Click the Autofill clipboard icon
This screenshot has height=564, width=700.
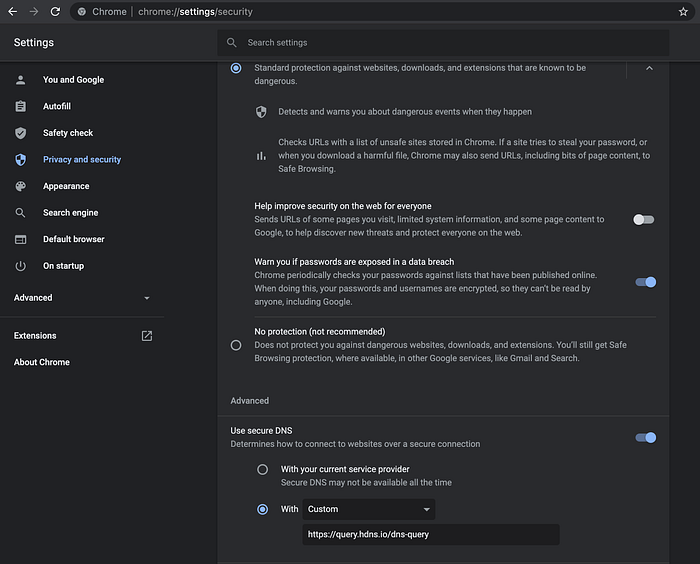pos(21,106)
